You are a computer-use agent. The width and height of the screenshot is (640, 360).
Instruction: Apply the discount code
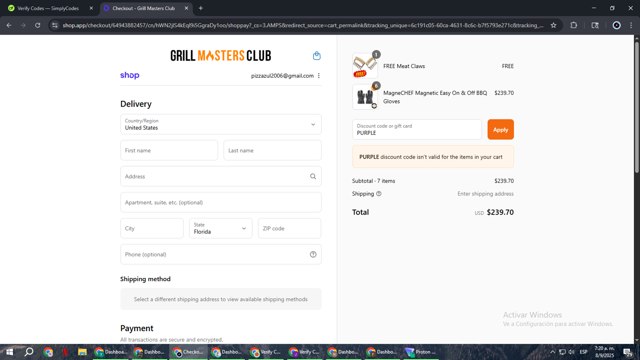coord(500,130)
